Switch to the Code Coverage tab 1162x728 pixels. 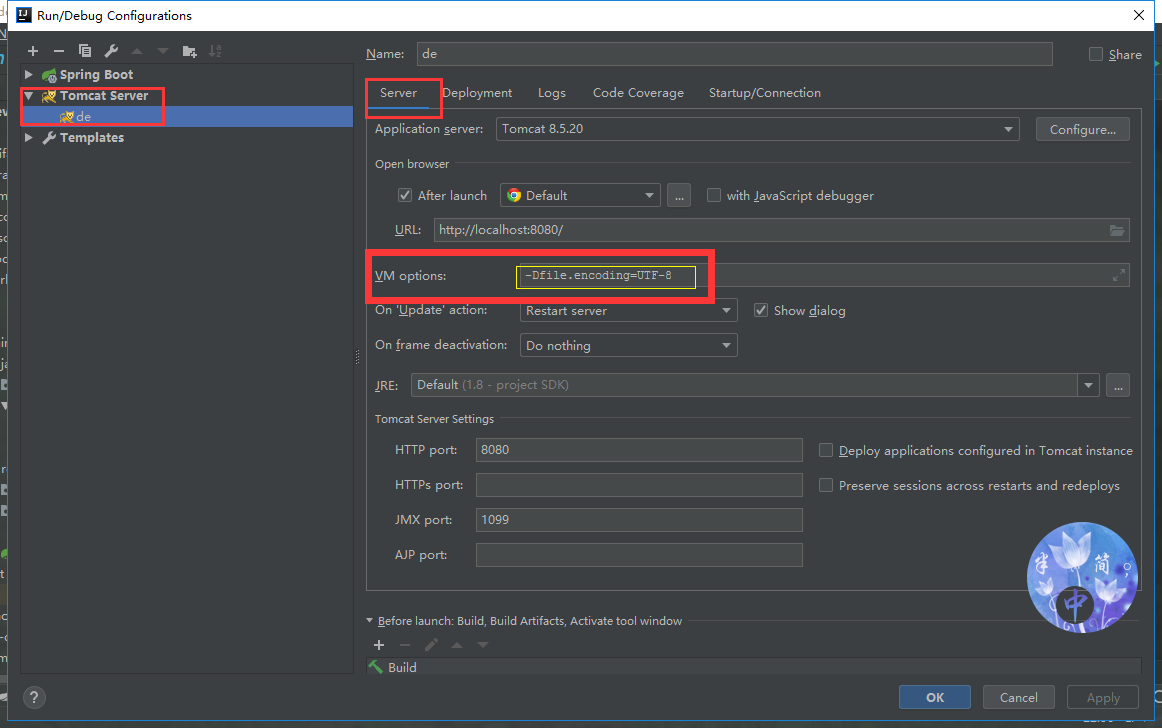tap(638, 93)
